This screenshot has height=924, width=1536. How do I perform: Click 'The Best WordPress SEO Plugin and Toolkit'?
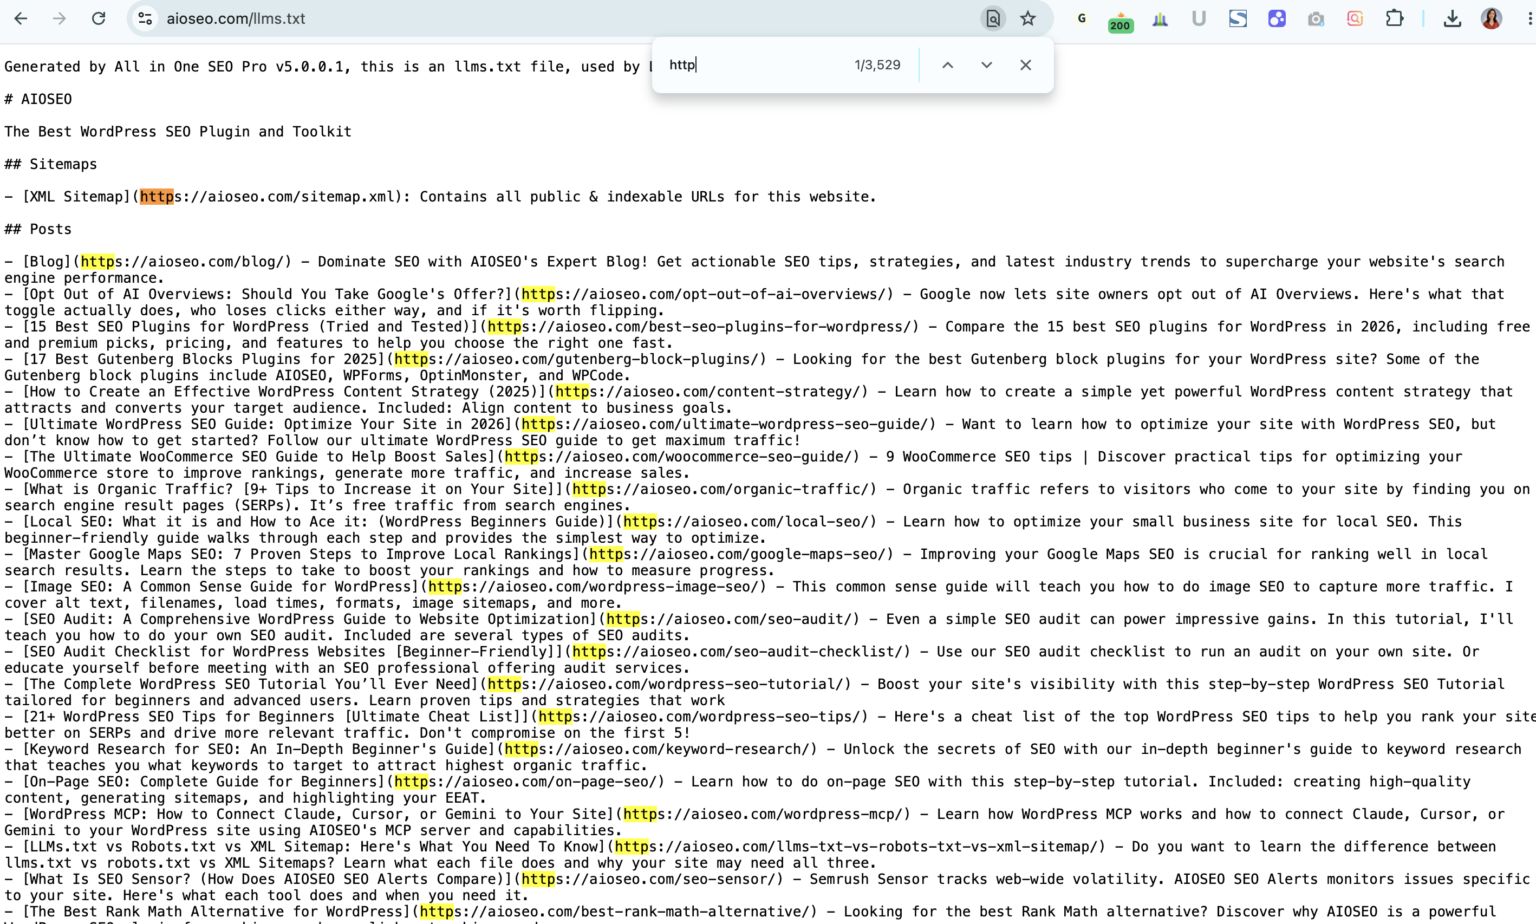[178, 132]
